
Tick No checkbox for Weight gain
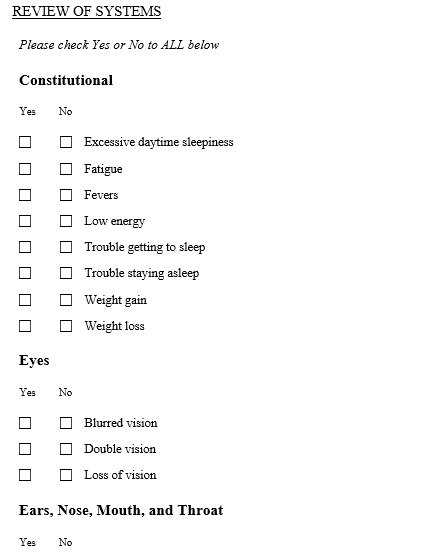66,300
